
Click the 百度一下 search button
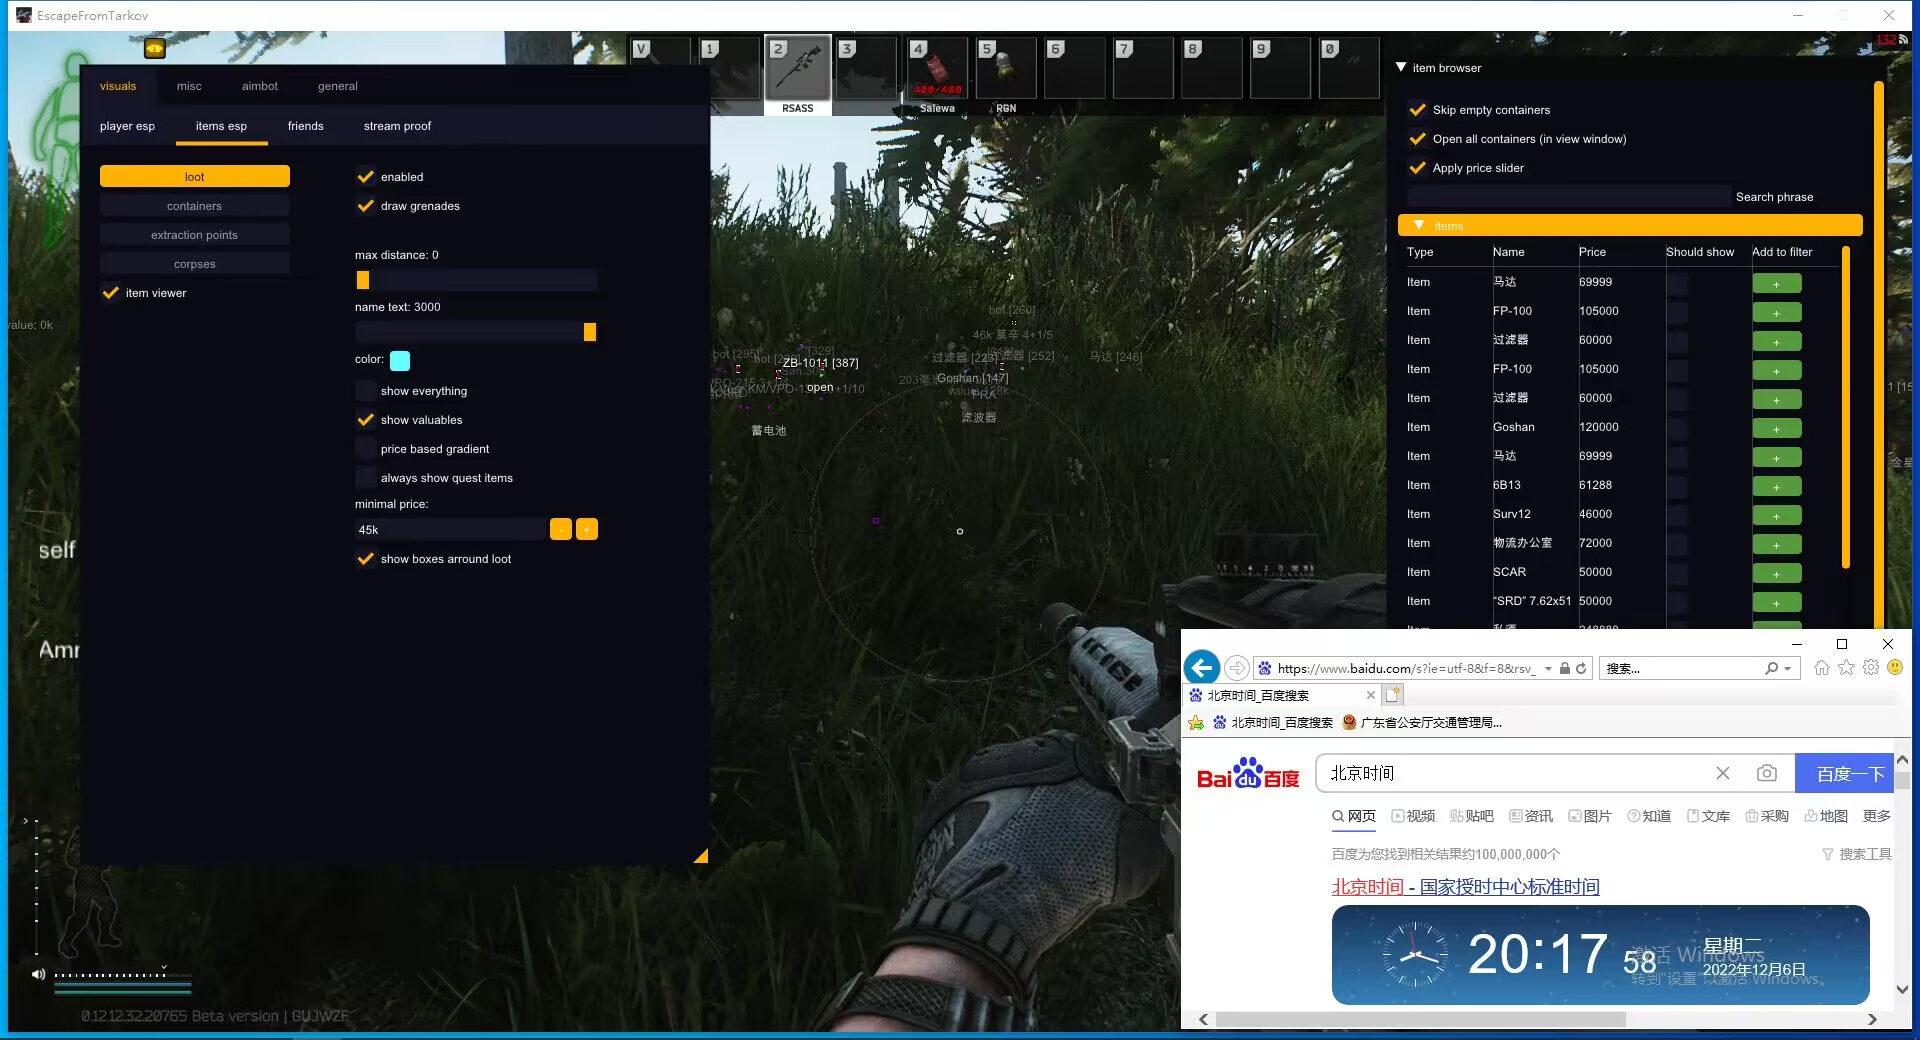(1848, 773)
